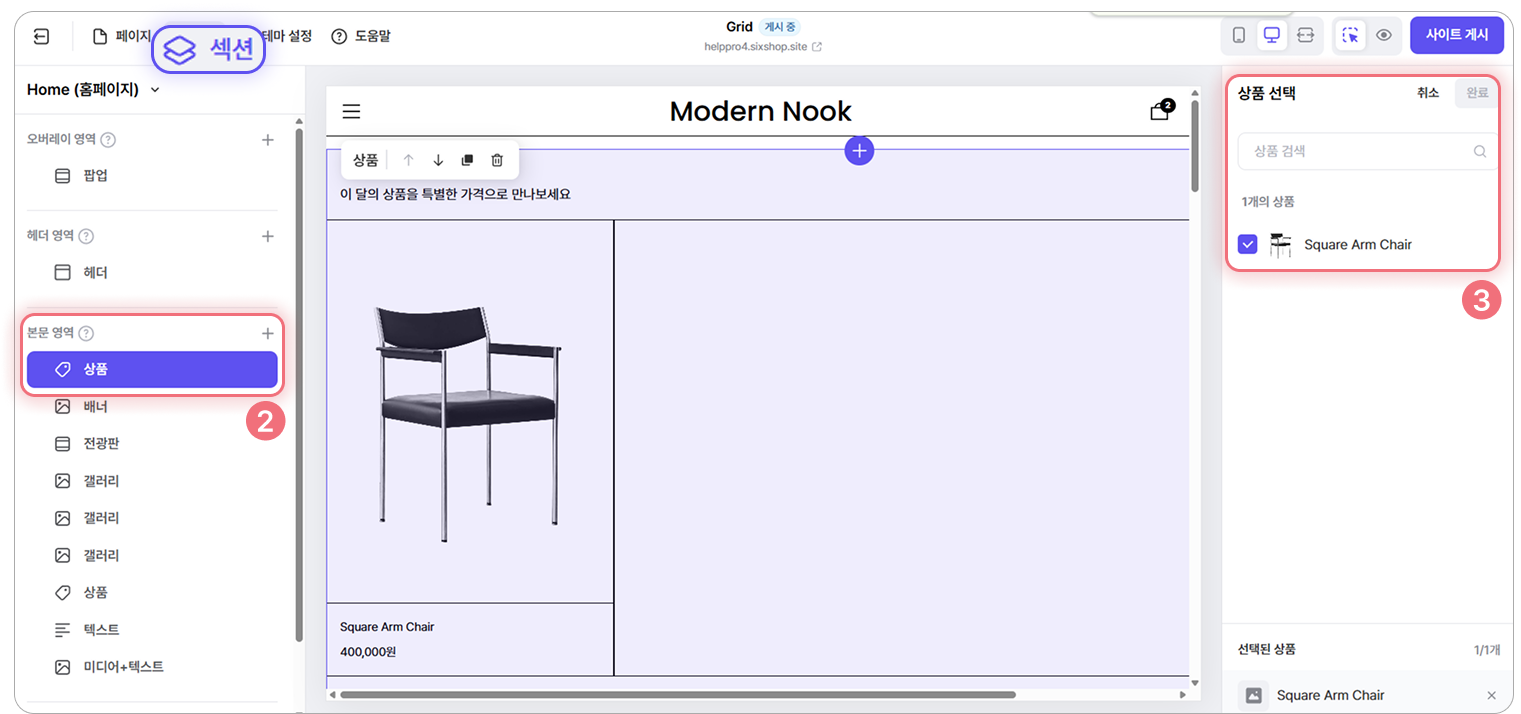
Task: Toggle the selection cursor mode icon
Action: coord(1351,35)
